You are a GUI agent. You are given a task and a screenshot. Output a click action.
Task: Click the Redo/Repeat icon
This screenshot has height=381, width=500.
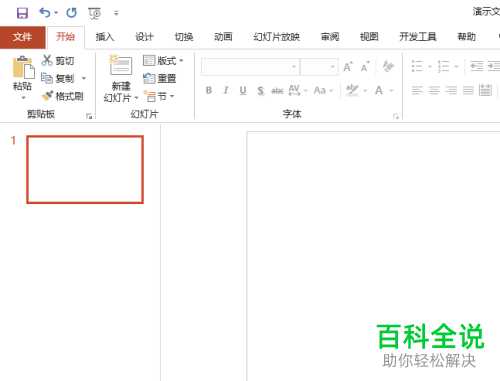tap(71, 13)
